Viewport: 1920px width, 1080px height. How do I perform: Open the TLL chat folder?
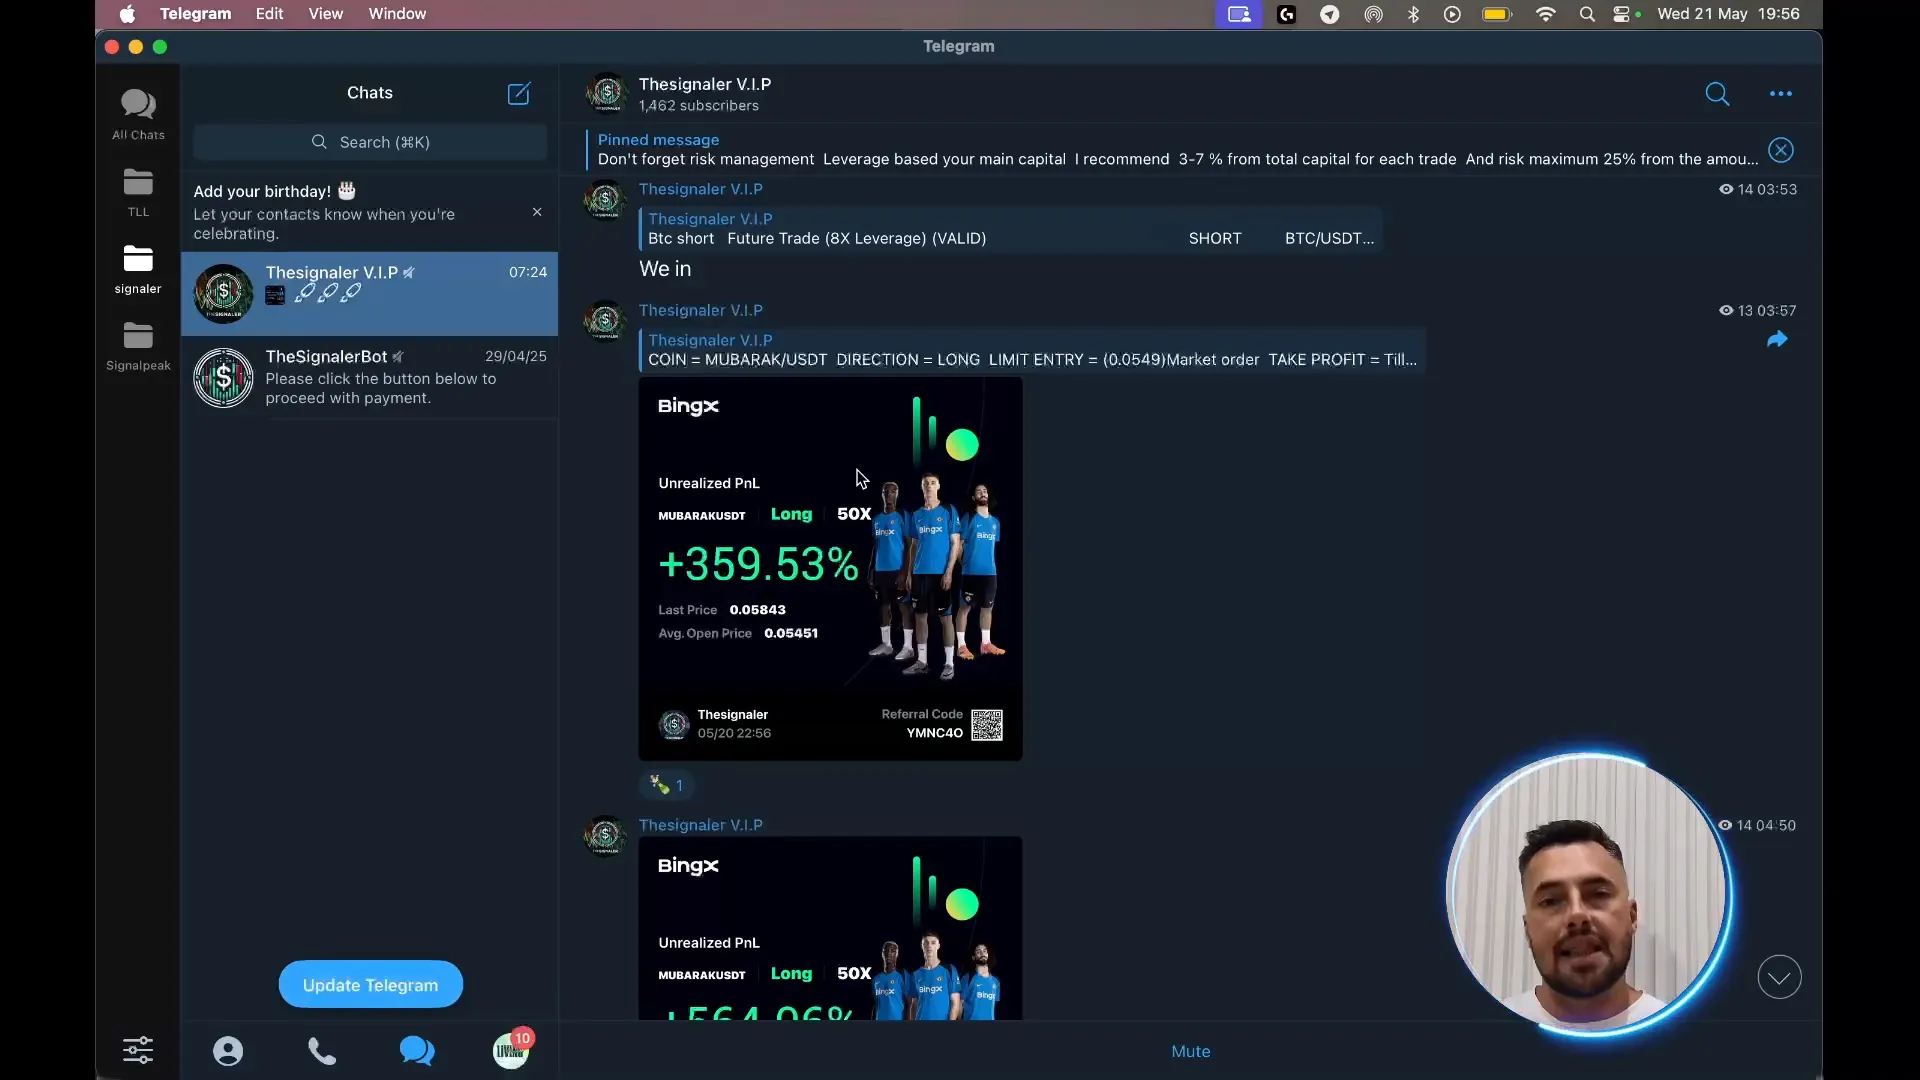(x=138, y=192)
